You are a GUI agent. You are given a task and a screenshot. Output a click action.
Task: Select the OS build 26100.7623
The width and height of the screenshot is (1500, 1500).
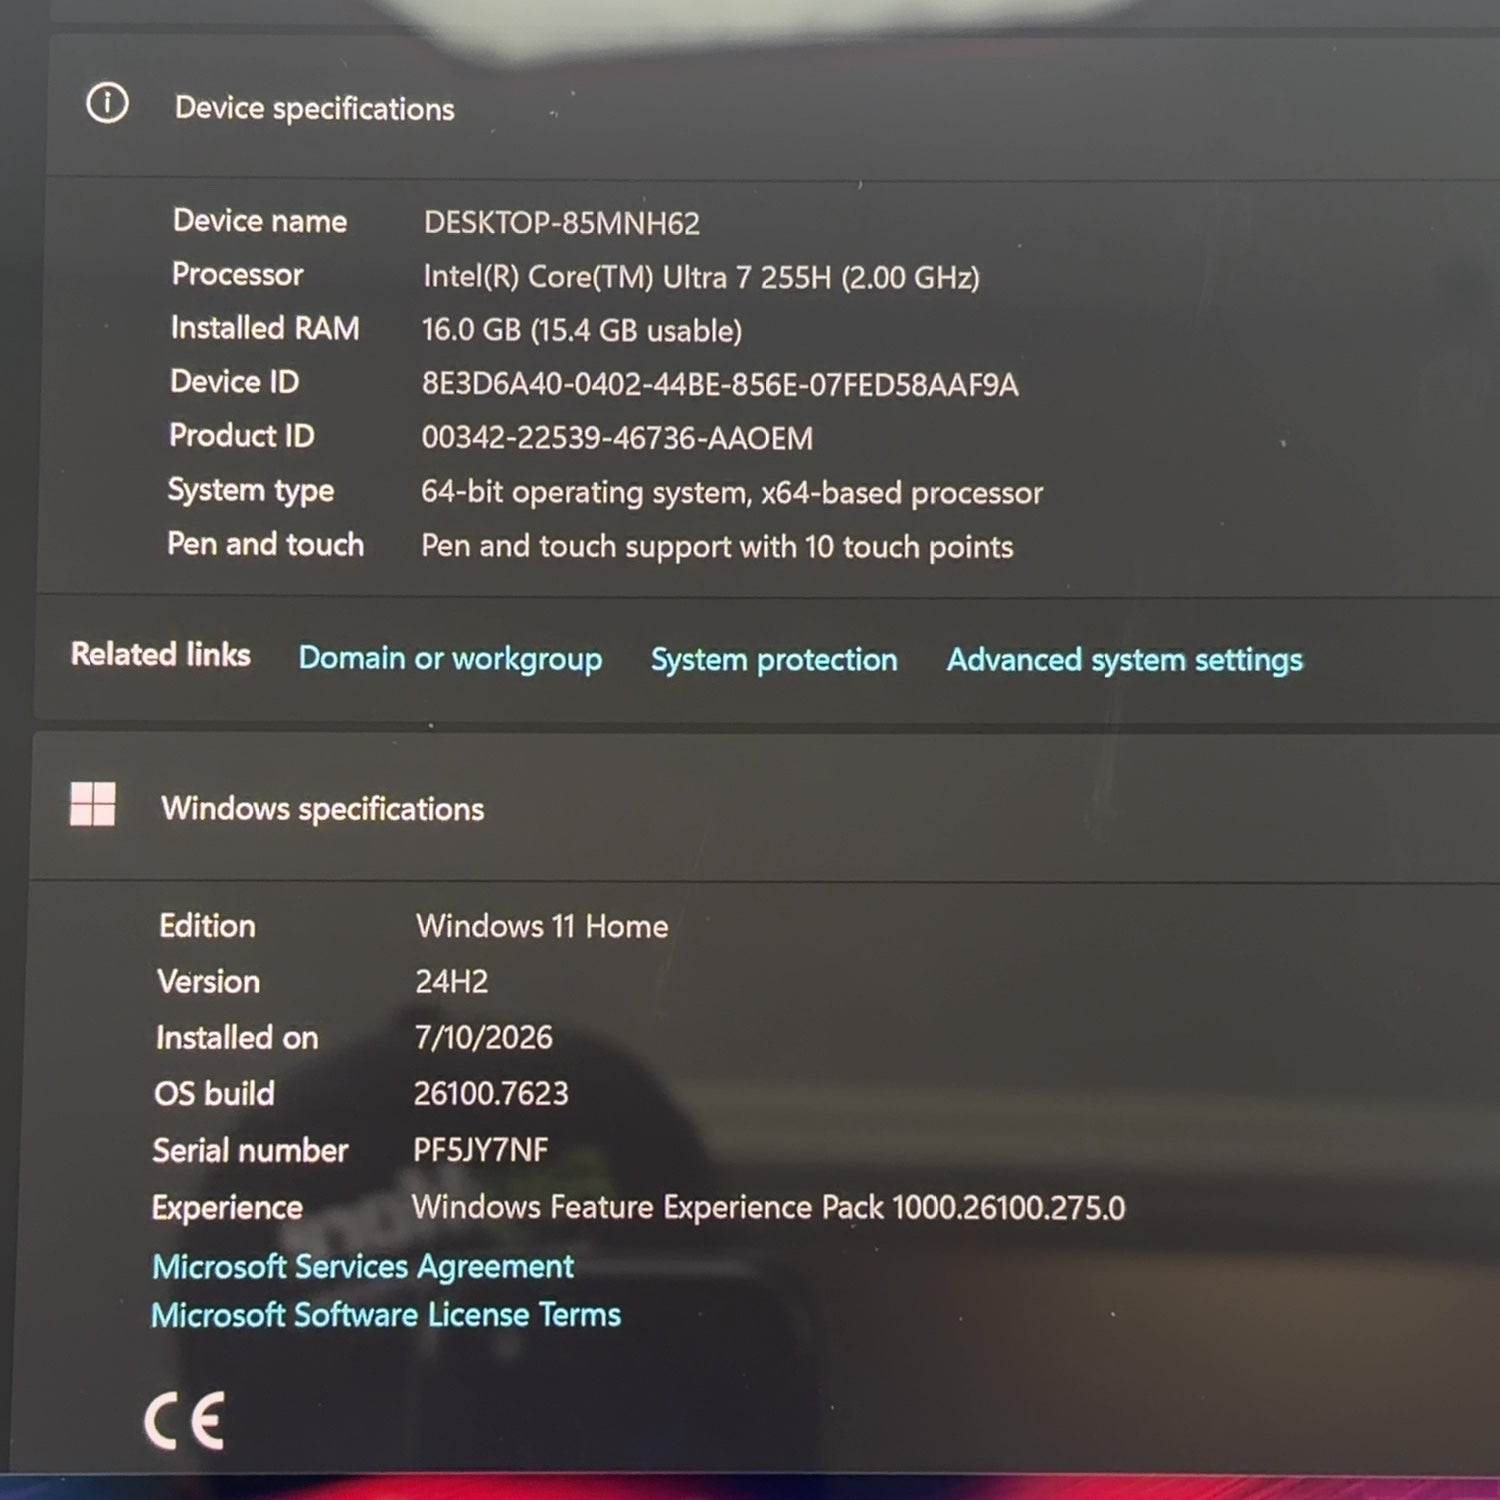tap(491, 1093)
